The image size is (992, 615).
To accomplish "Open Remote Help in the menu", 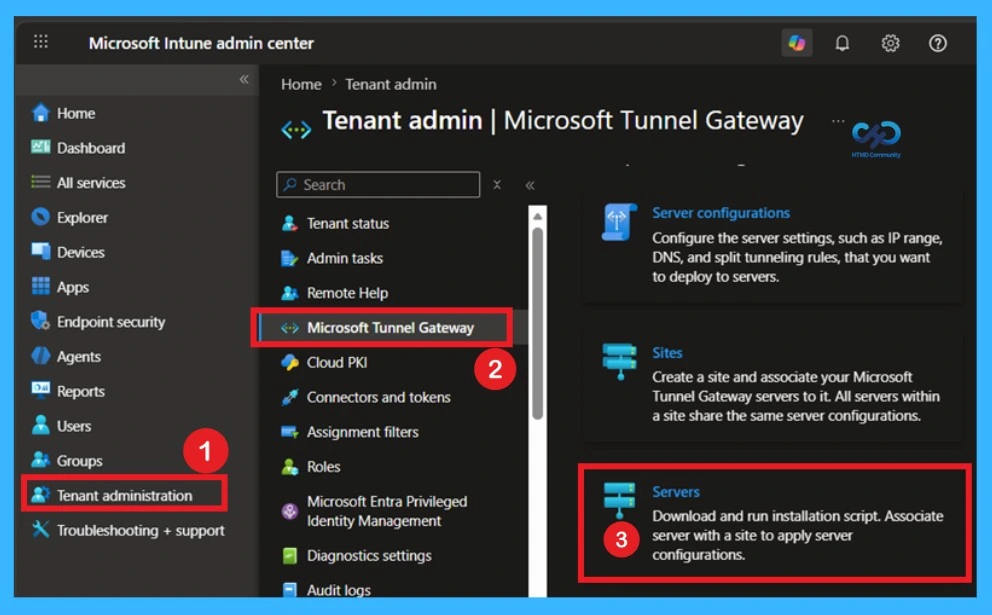I will (x=347, y=293).
